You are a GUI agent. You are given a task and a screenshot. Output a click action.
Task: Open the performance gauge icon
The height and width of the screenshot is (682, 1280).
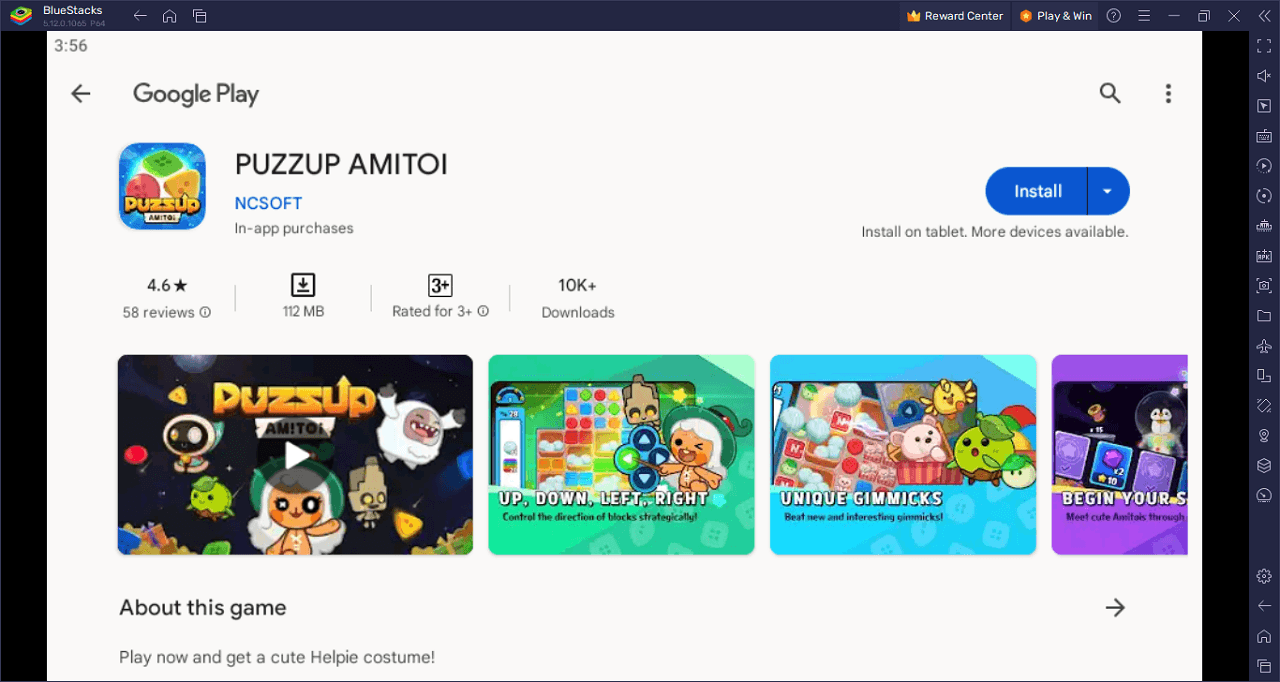(1264, 496)
